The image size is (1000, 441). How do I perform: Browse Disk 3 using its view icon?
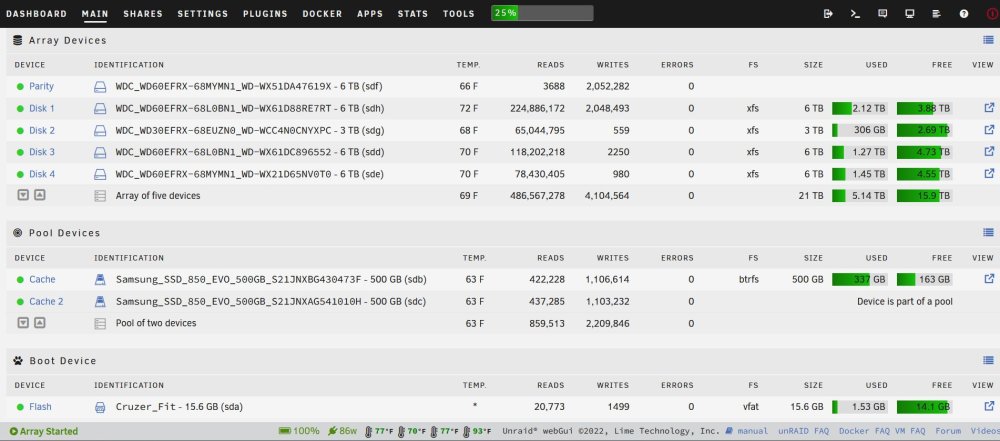(989, 151)
